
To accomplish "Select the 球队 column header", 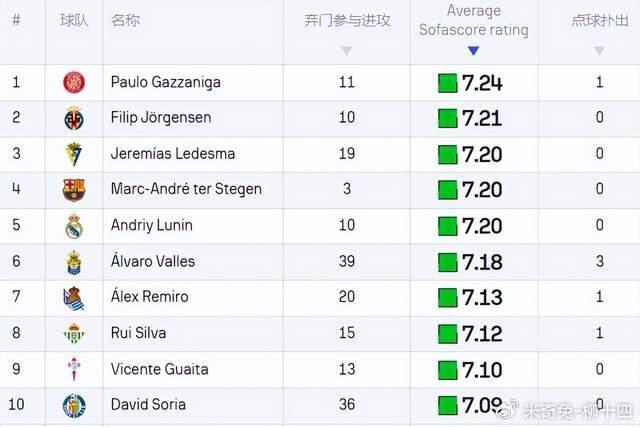I will click(x=74, y=20).
